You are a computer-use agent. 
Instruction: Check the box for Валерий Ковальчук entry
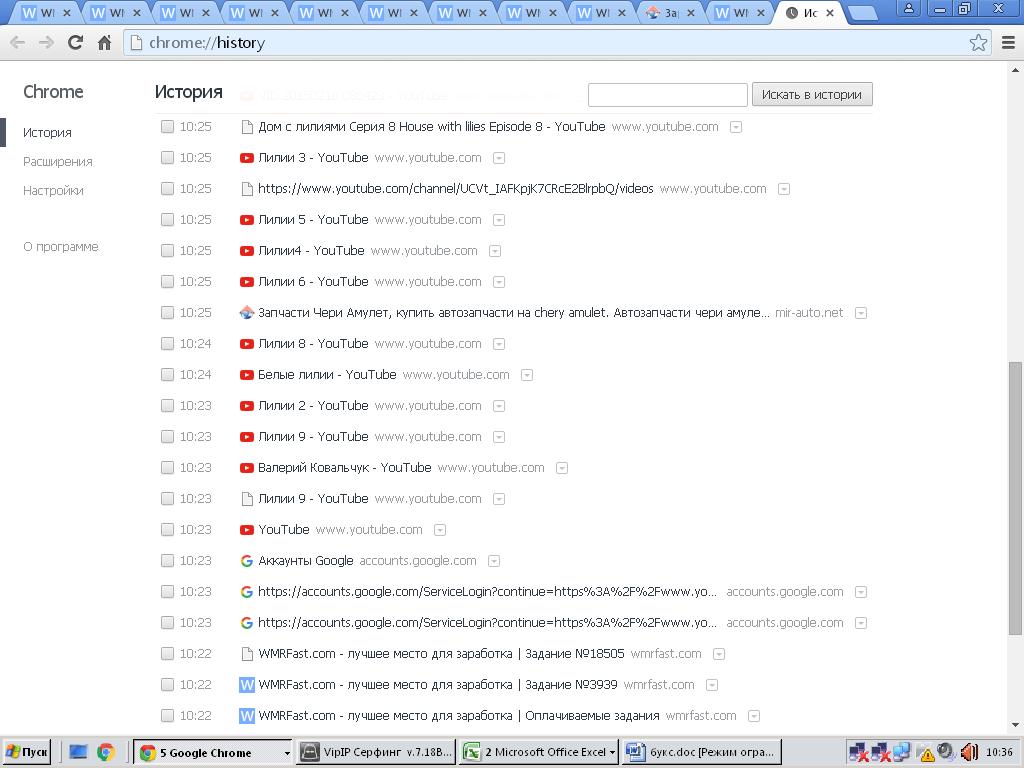point(167,468)
